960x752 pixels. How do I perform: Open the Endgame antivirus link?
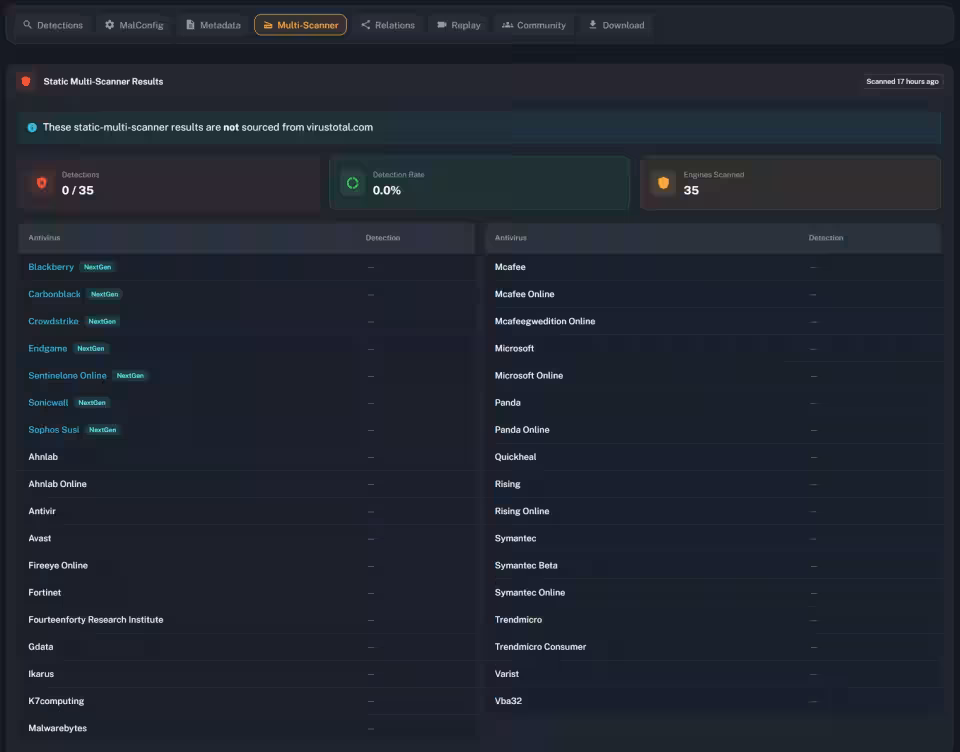(48, 348)
